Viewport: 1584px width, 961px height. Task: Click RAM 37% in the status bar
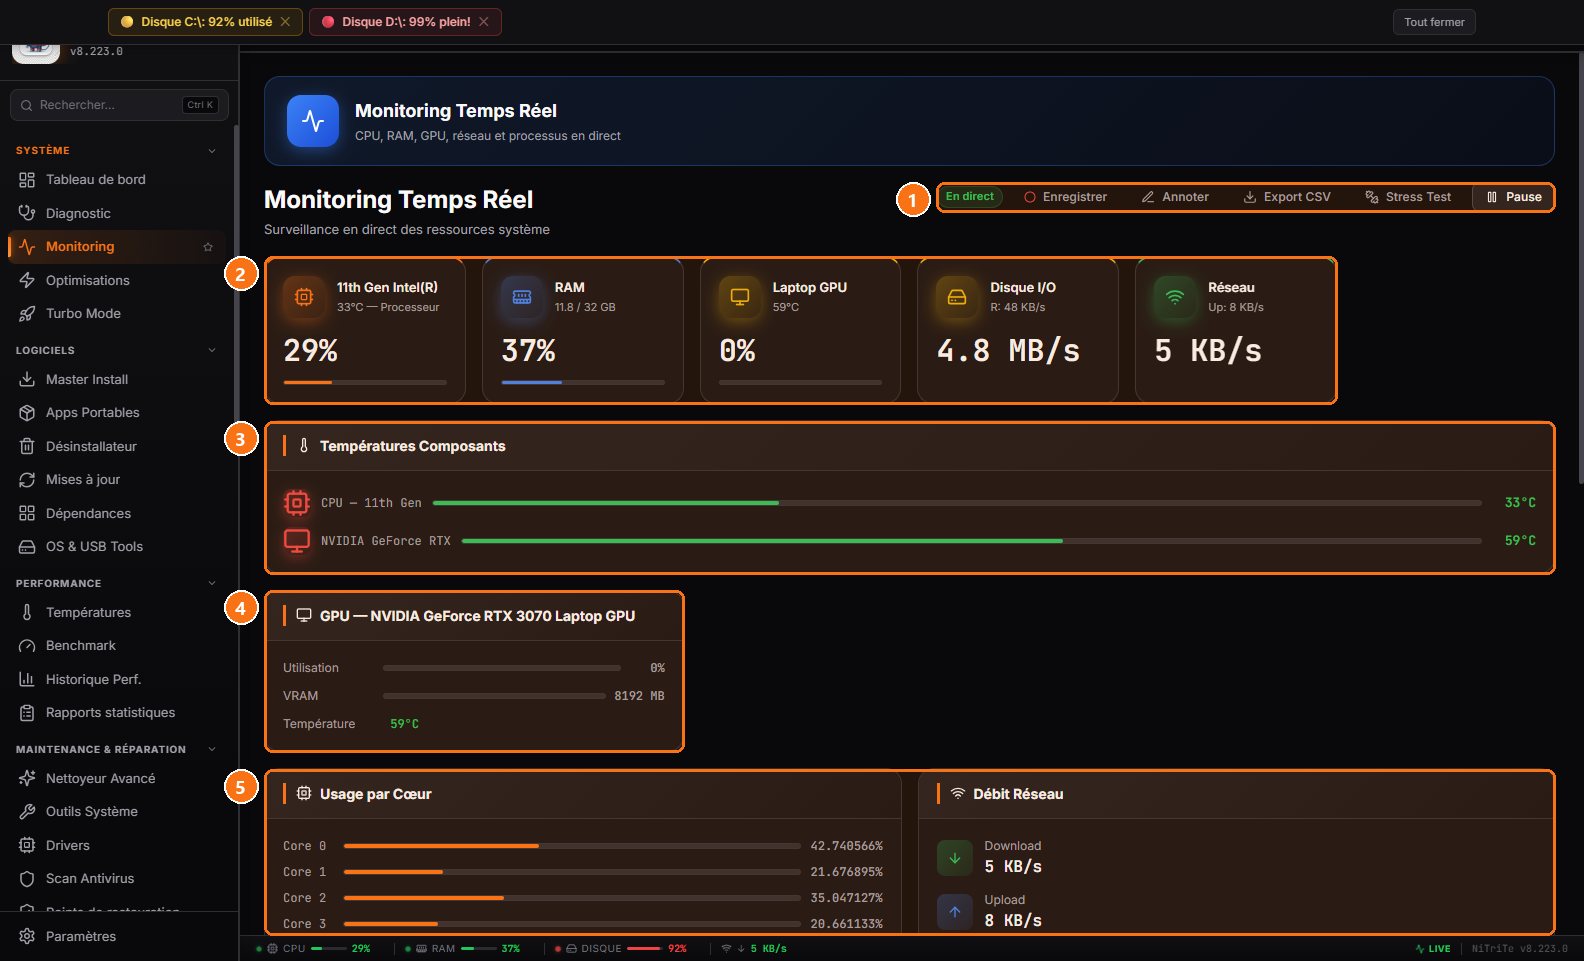click(463, 949)
